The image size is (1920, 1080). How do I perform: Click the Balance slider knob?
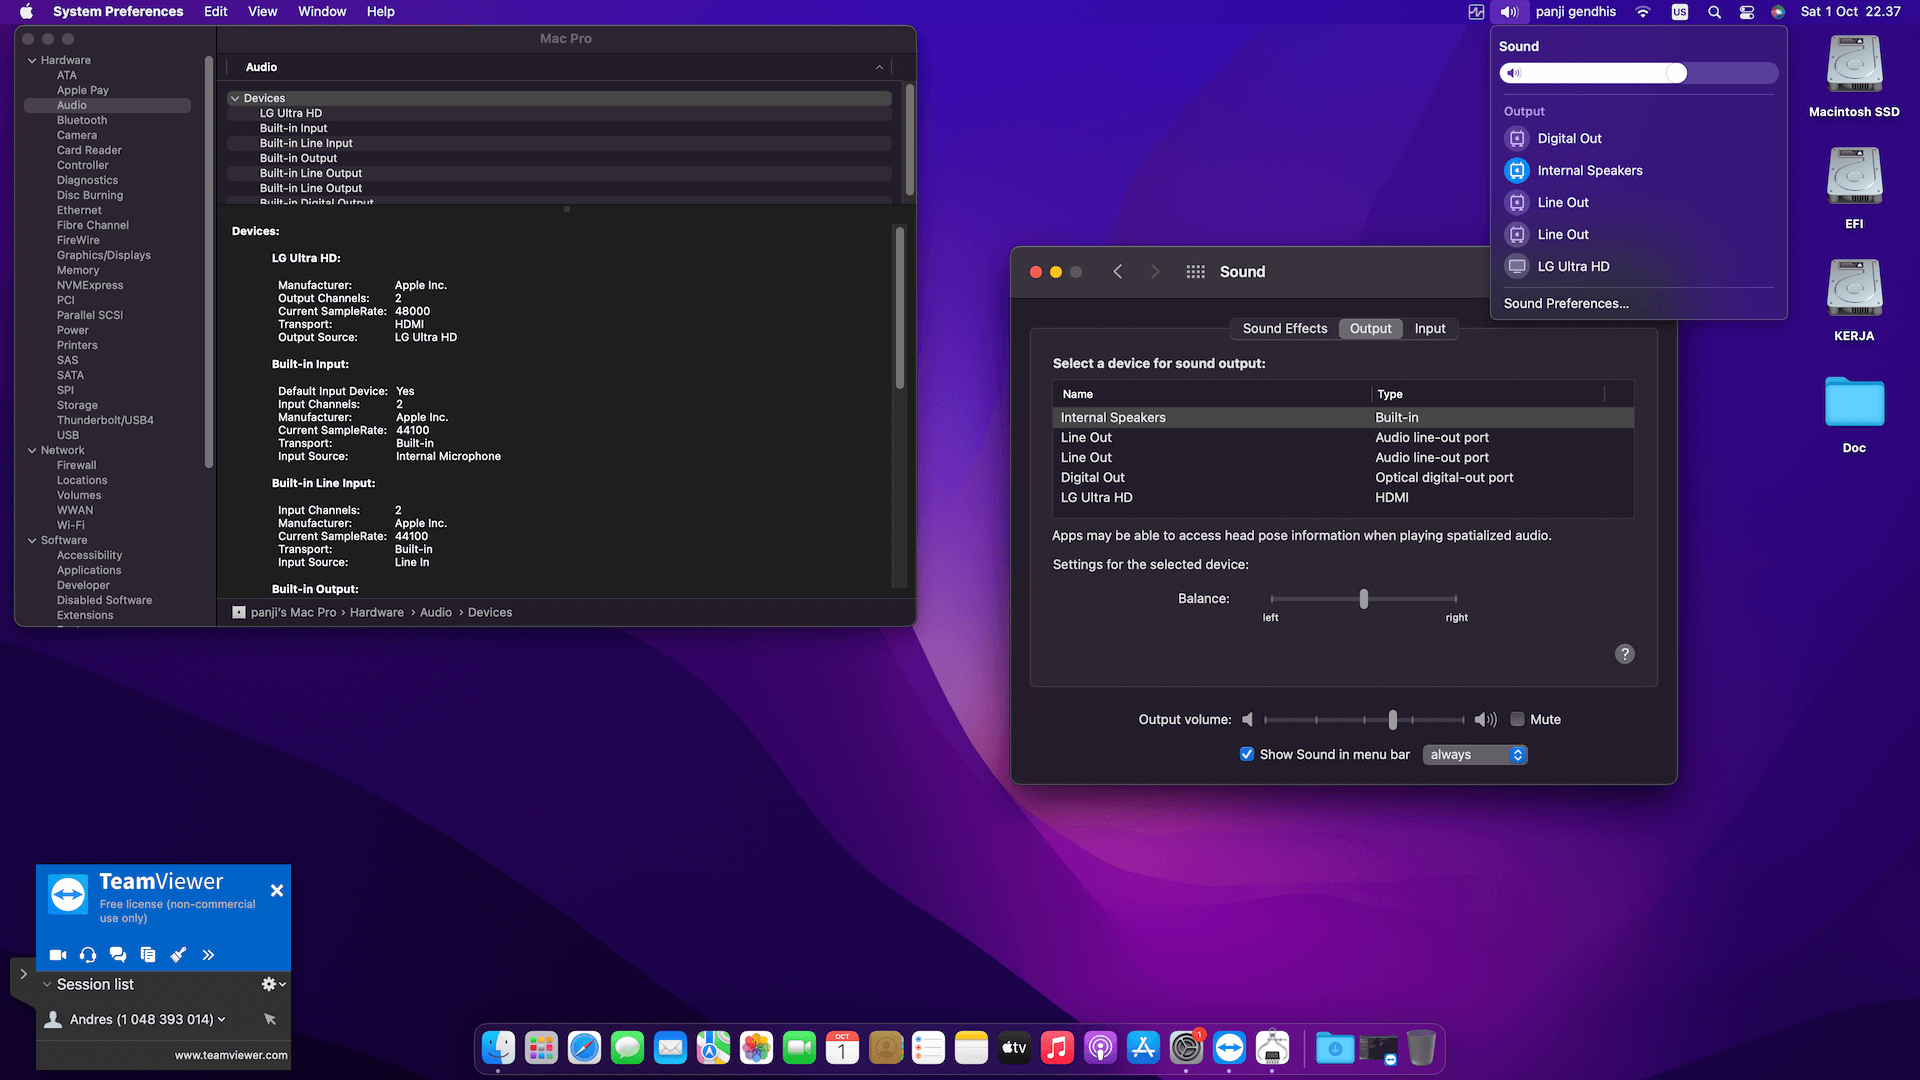pos(1364,599)
